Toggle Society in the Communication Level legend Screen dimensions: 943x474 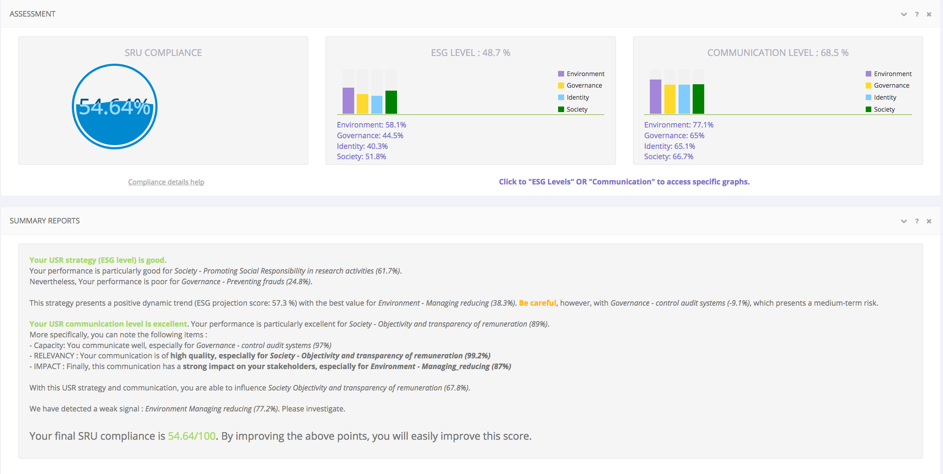click(x=884, y=109)
